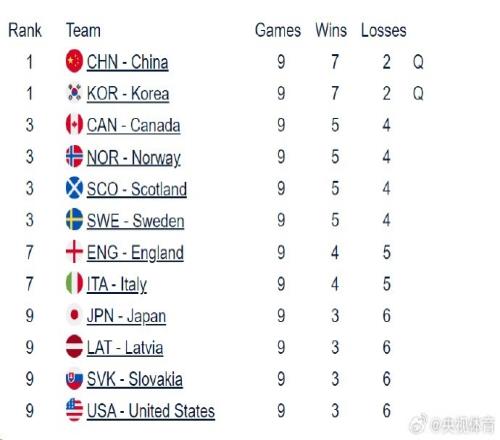This screenshot has width=500, height=440.
Task: Click the Scotland flag icon
Action: pyautogui.click(x=74, y=188)
